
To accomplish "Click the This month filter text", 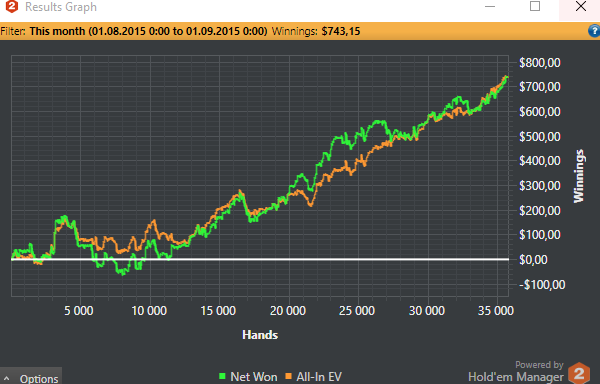I will click(x=148, y=31).
